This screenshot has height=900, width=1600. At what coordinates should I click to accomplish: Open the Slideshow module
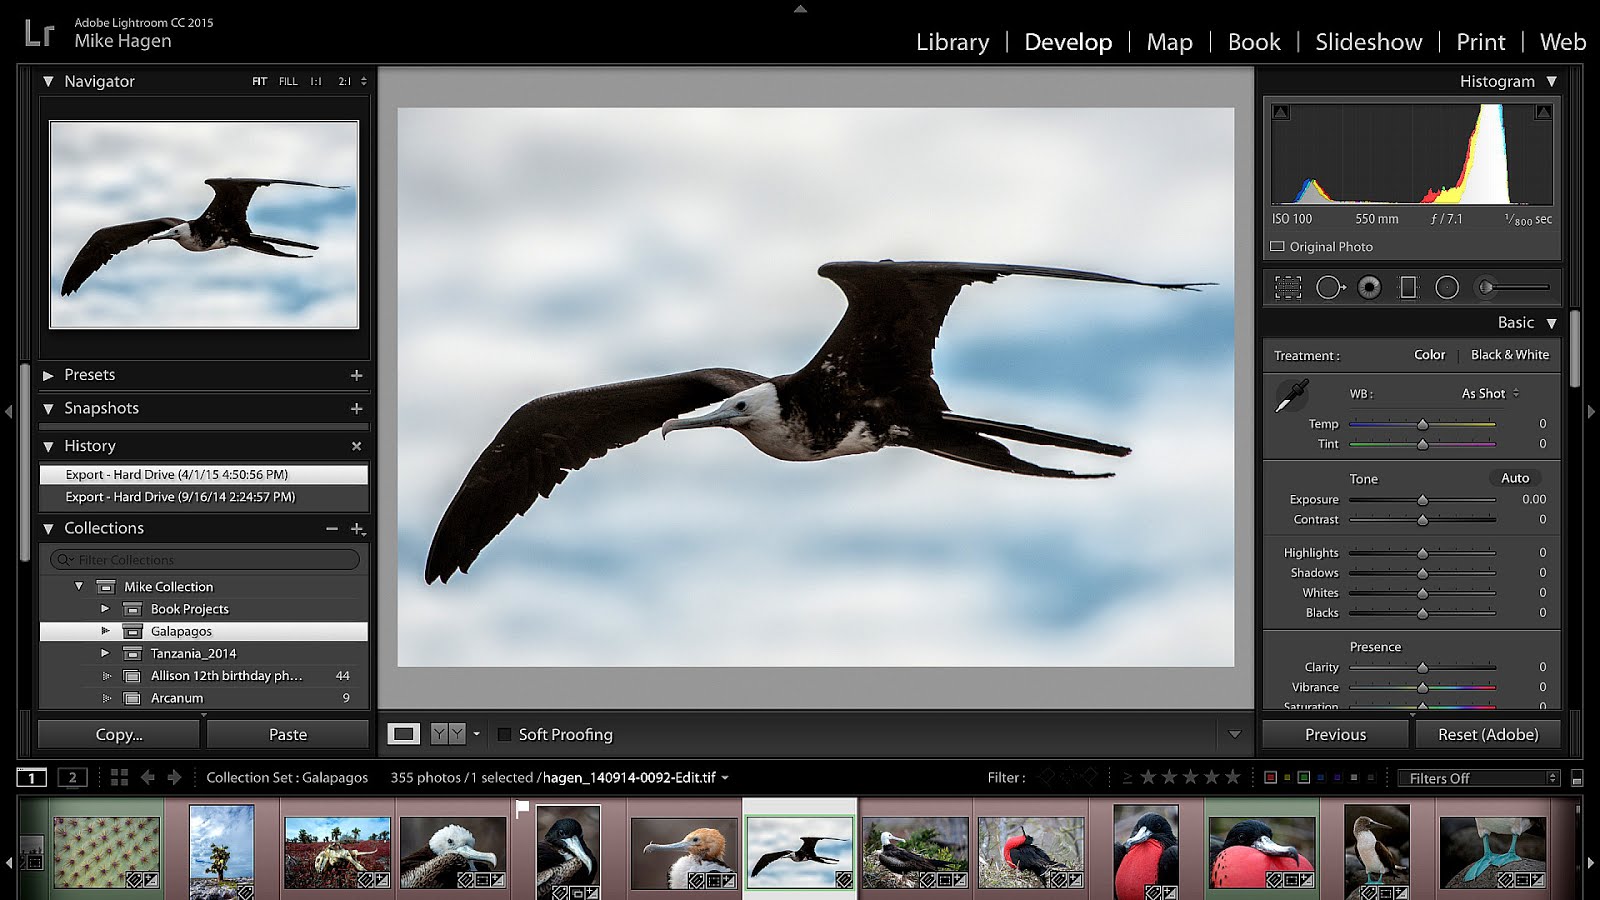[x=1367, y=42]
